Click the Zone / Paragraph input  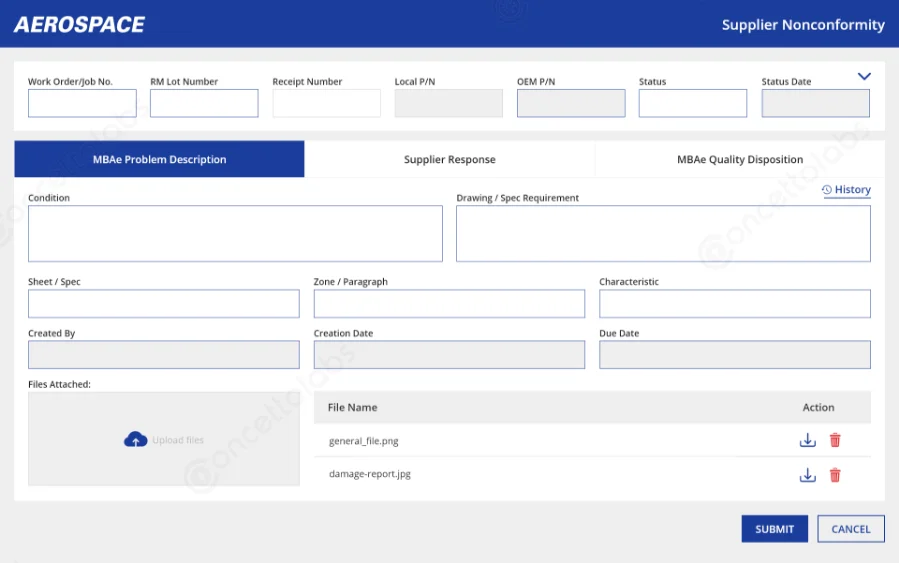pos(449,304)
